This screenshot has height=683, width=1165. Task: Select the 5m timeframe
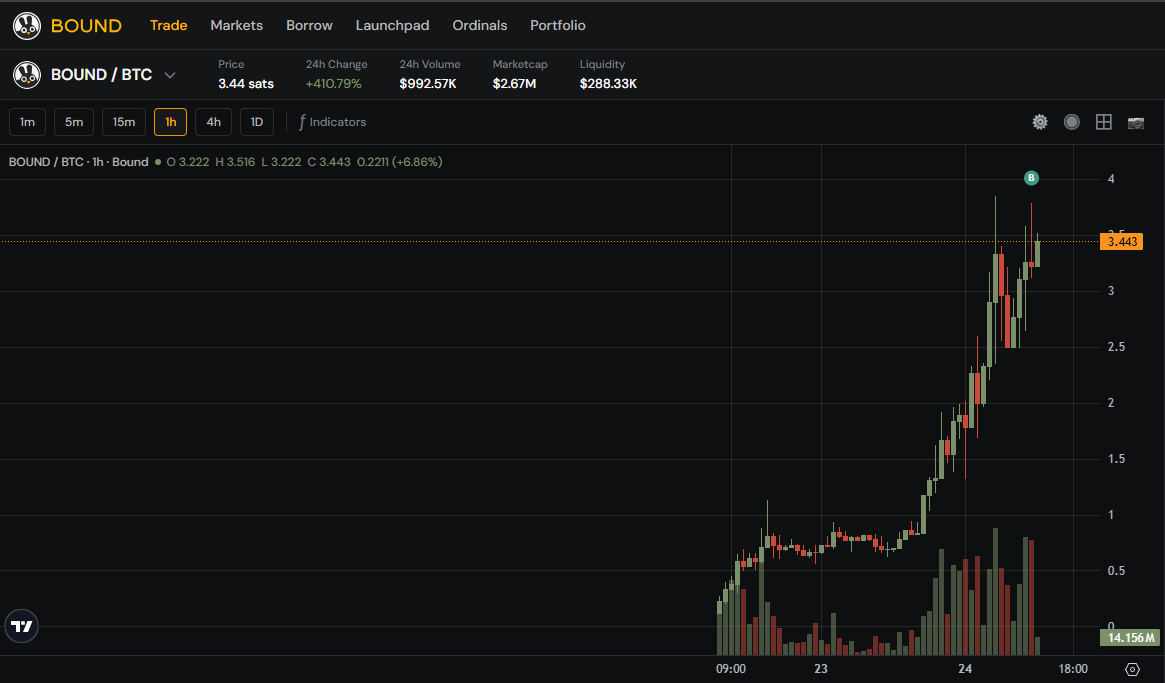74,122
